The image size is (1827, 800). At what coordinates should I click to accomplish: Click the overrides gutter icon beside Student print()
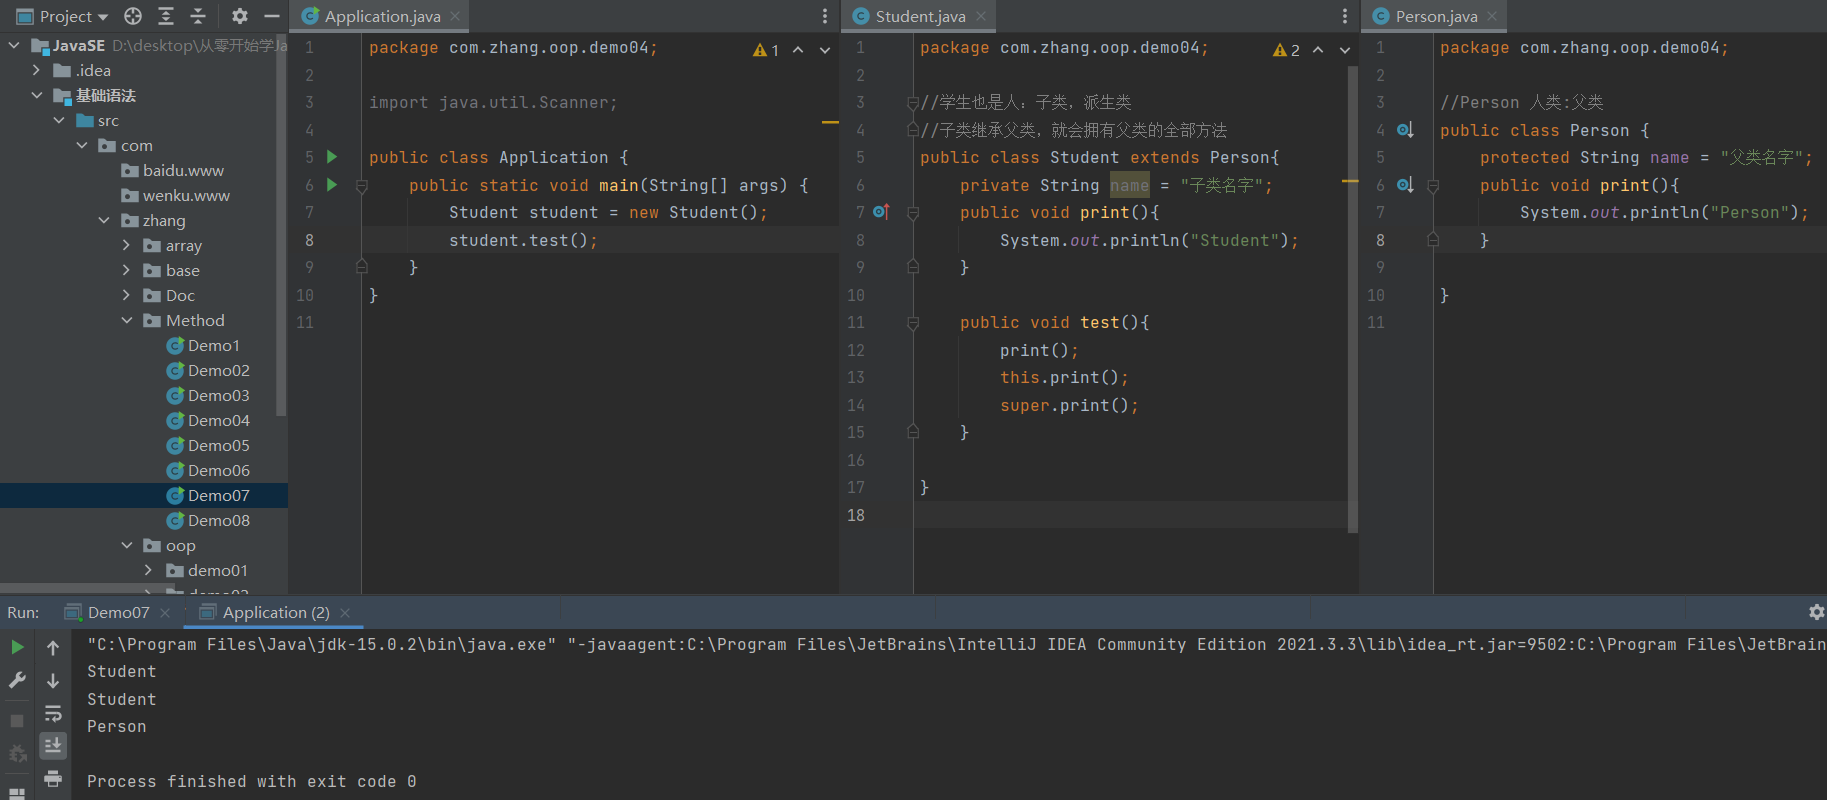click(881, 212)
